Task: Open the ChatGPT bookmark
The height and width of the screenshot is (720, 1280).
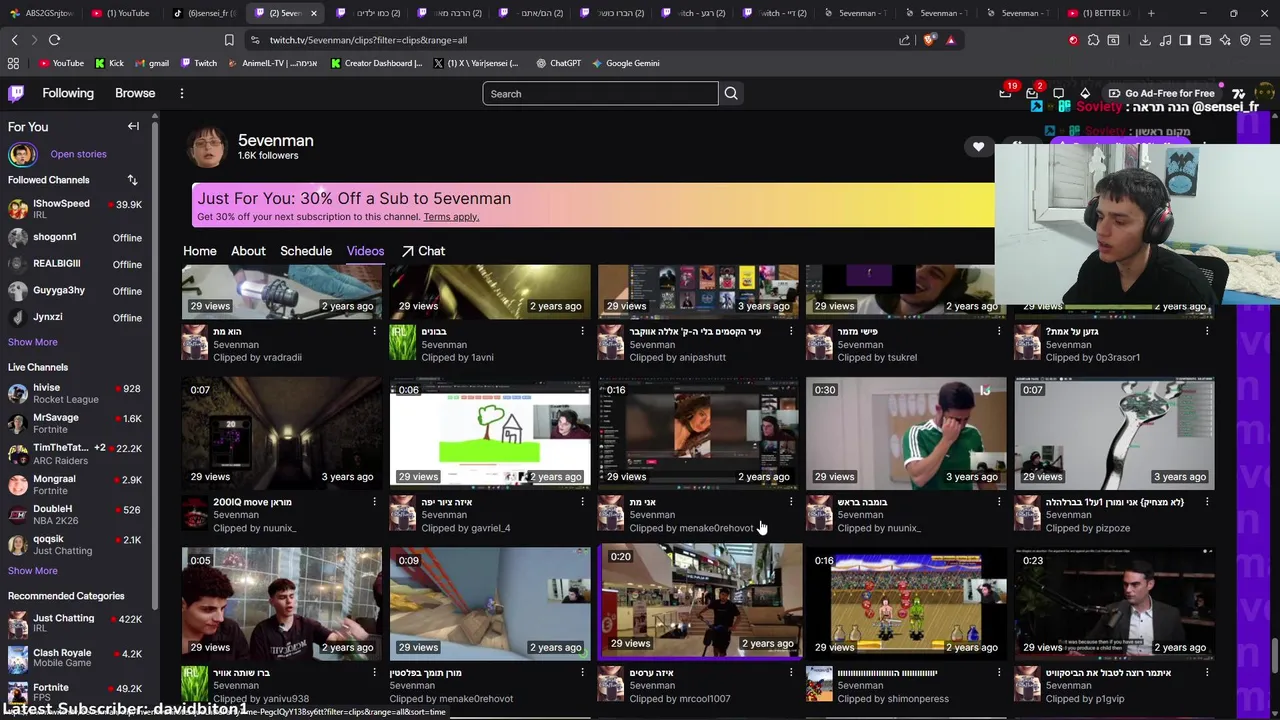Action: (x=558, y=63)
